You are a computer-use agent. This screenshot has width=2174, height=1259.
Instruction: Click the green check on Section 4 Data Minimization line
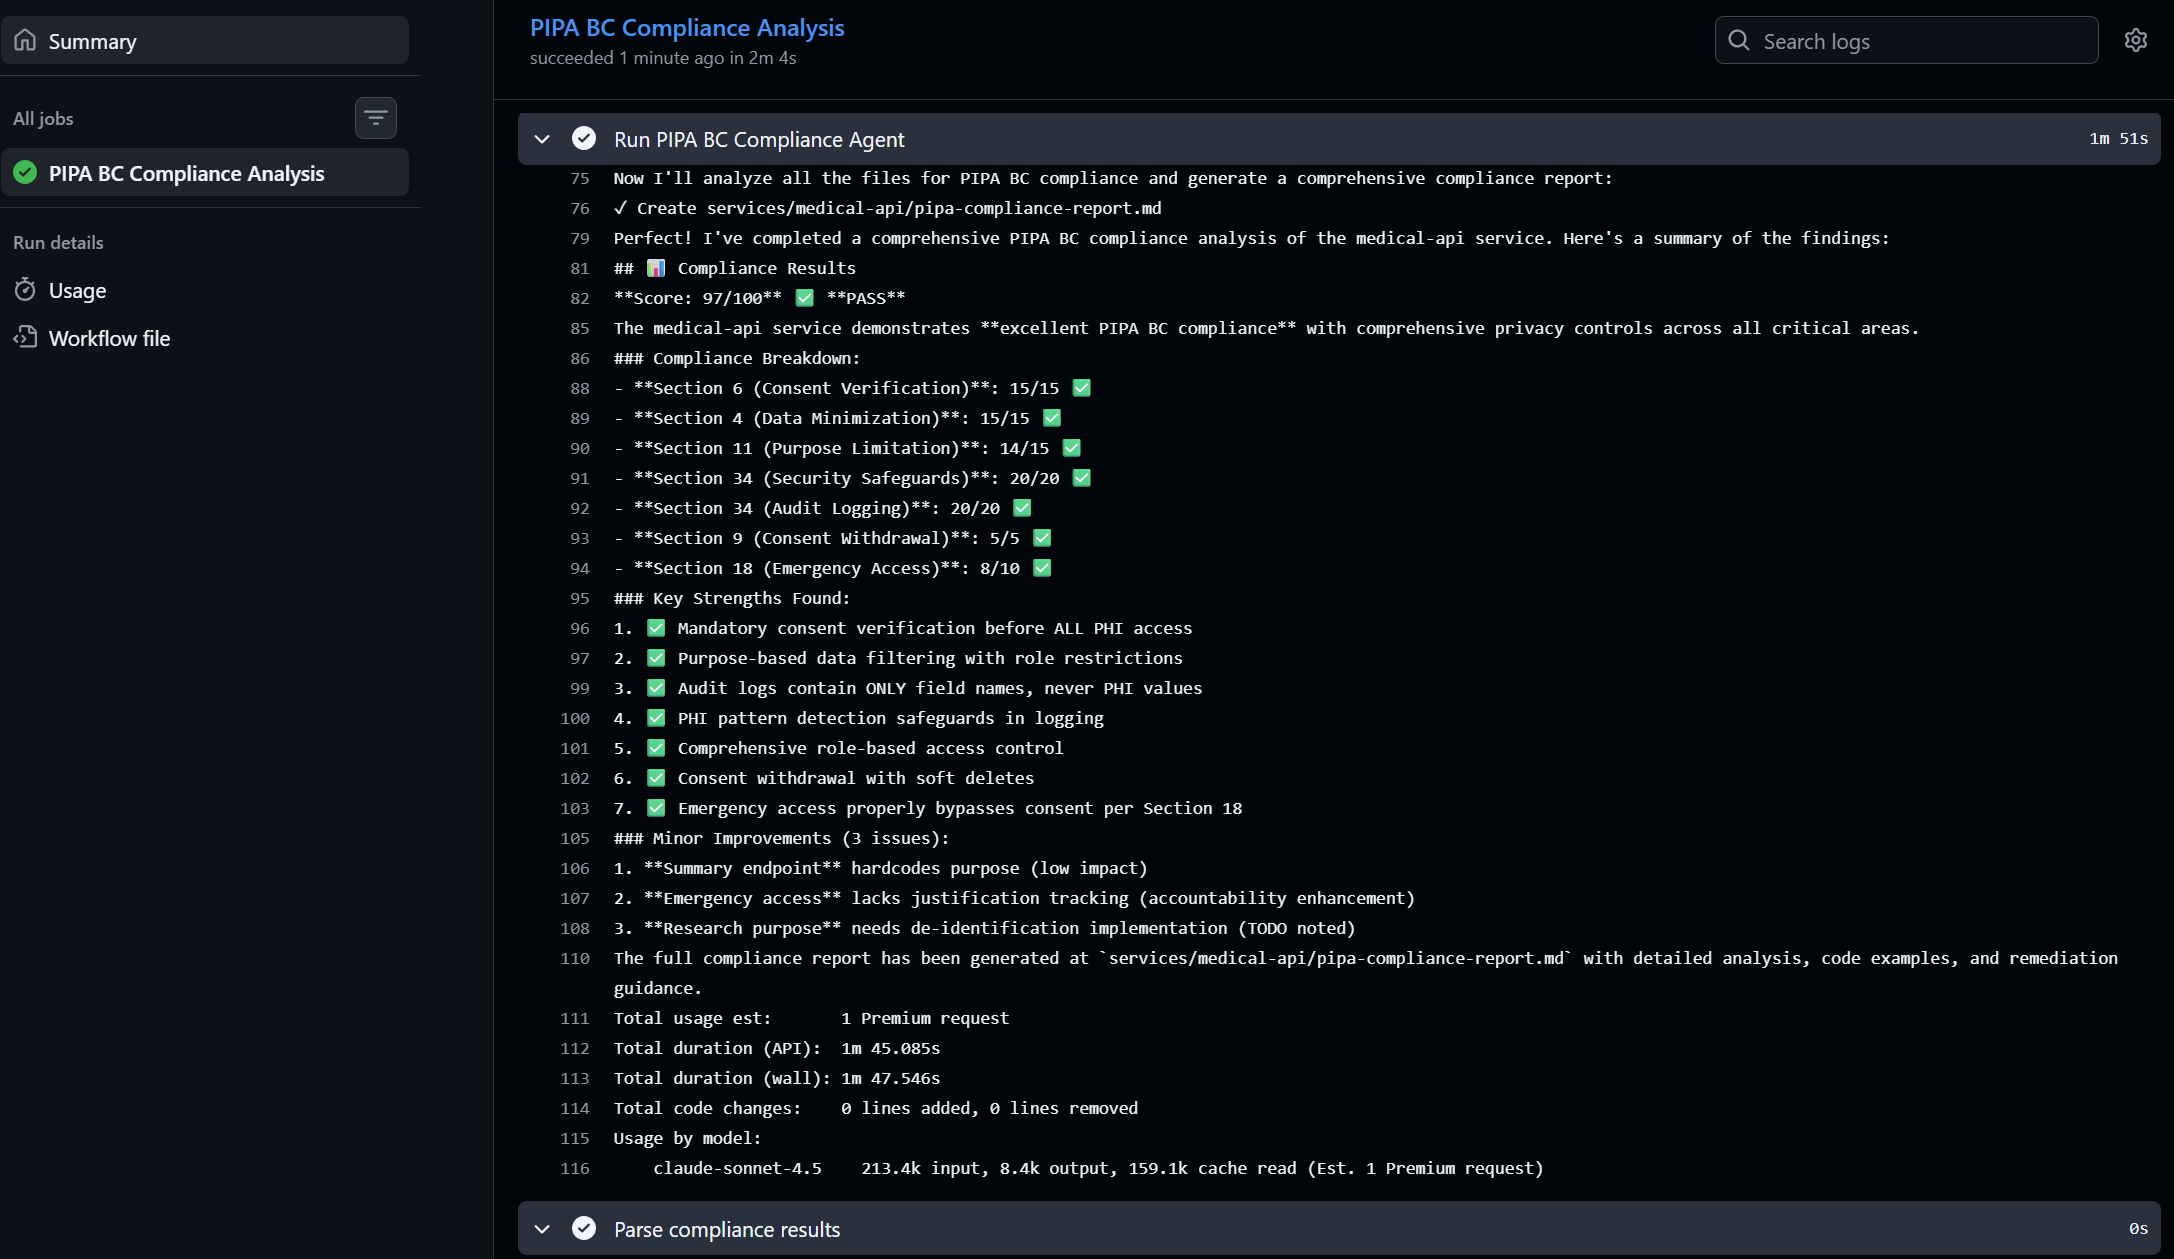(x=1052, y=418)
